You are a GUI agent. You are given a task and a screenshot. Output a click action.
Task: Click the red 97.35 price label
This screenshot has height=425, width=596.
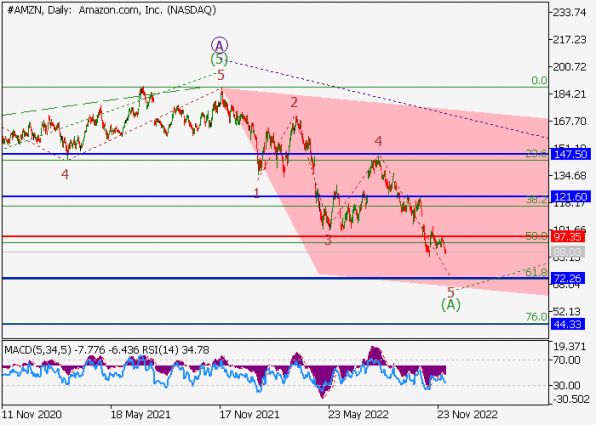click(567, 237)
